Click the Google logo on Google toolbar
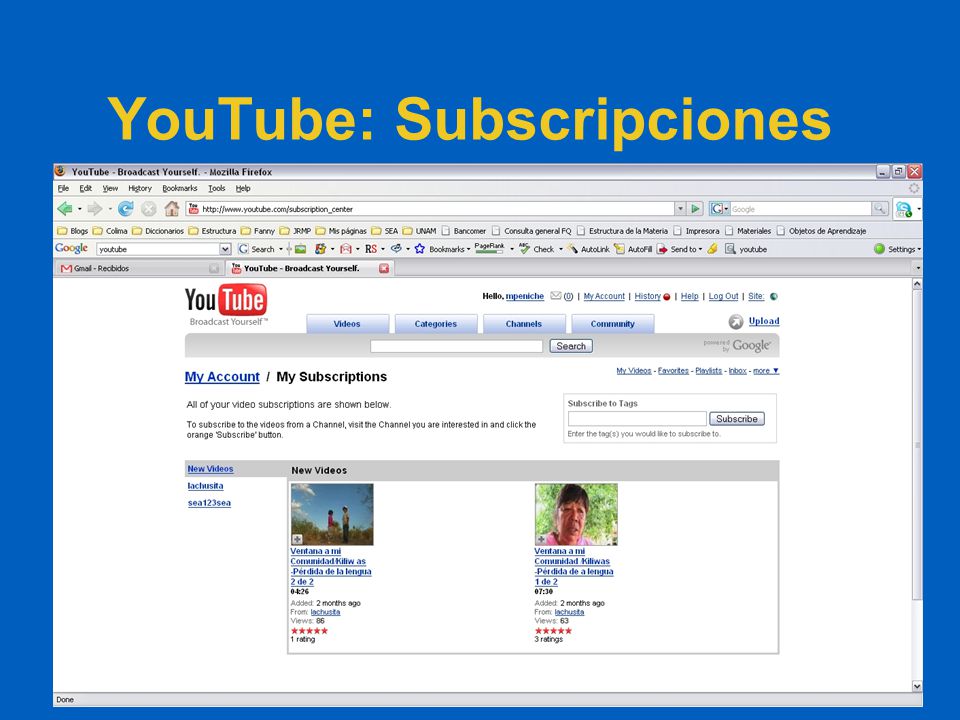This screenshot has height=720, width=960. pos(71,249)
